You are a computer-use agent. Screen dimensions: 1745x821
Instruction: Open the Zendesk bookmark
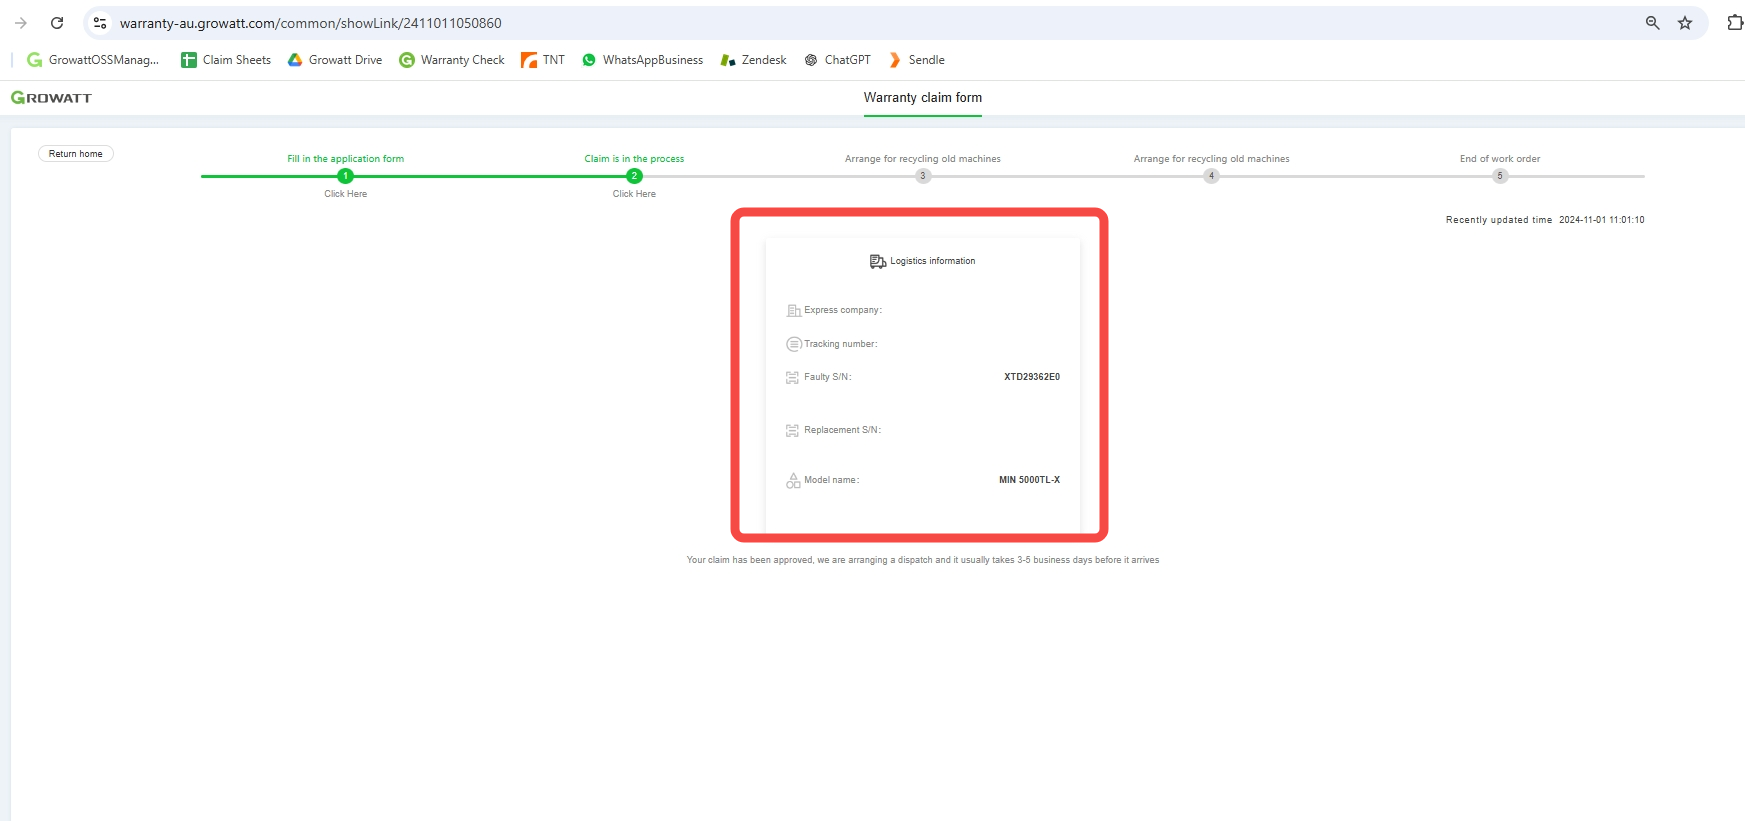coord(753,60)
